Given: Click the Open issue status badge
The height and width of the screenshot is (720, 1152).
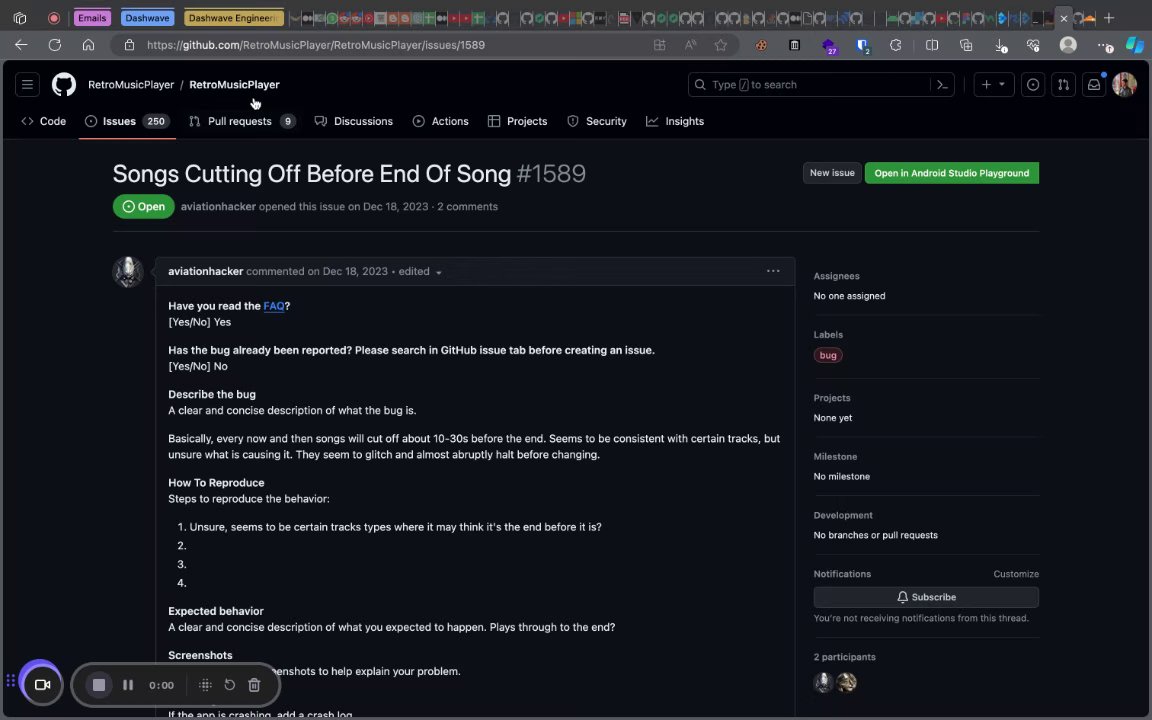Looking at the screenshot, I should [x=143, y=206].
